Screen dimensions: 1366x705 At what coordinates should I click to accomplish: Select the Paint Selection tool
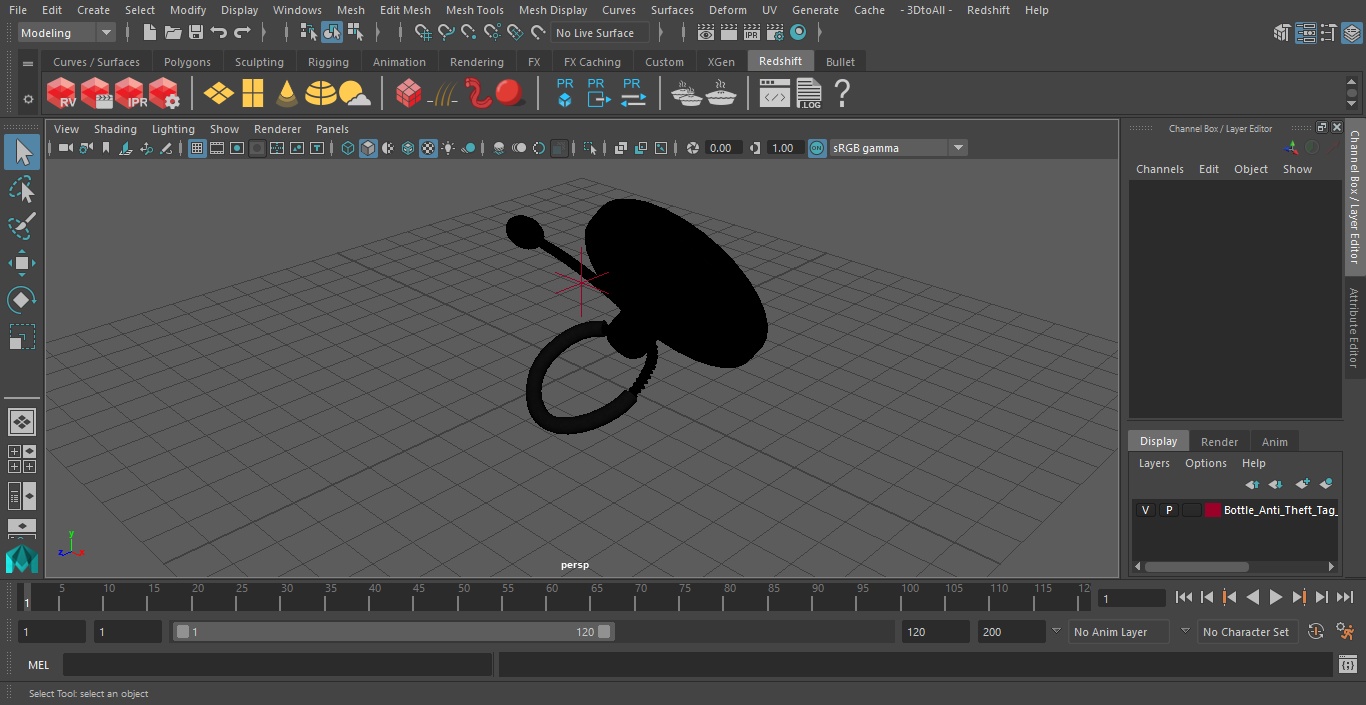22,226
